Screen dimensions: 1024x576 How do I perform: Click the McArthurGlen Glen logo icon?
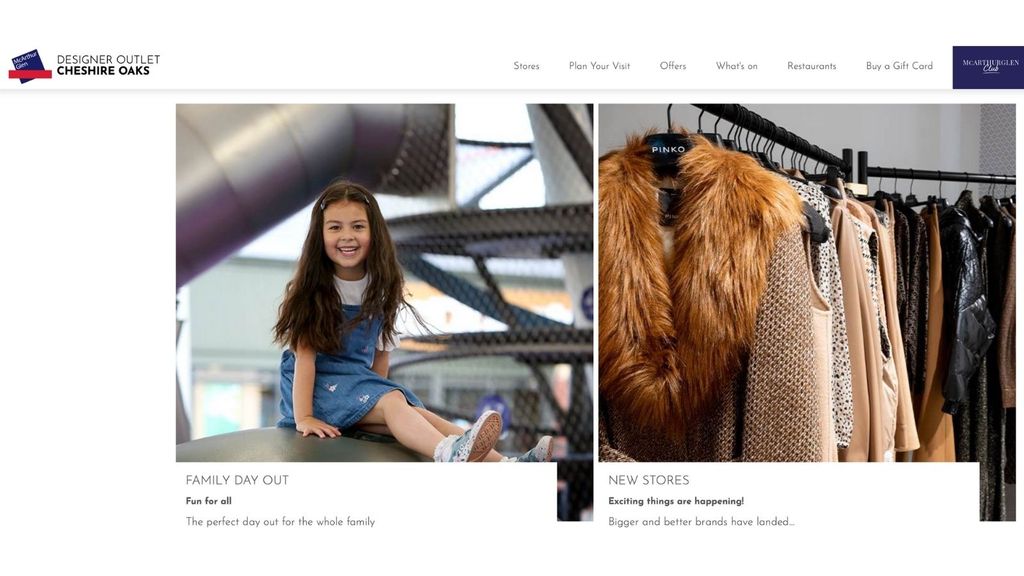(x=31, y=65)
